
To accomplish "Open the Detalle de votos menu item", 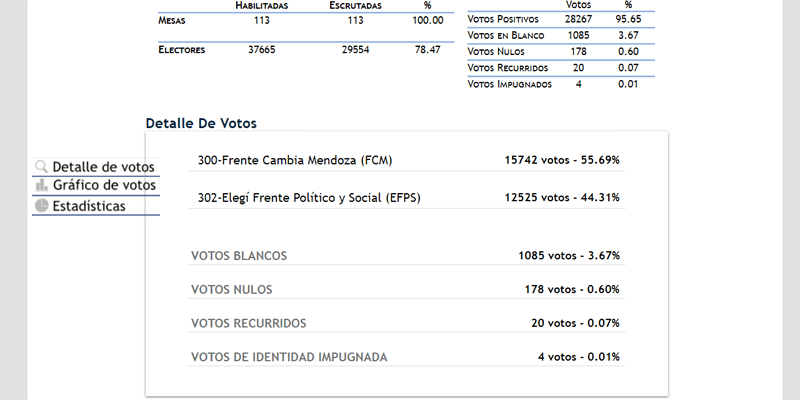I will coord(96,167).
